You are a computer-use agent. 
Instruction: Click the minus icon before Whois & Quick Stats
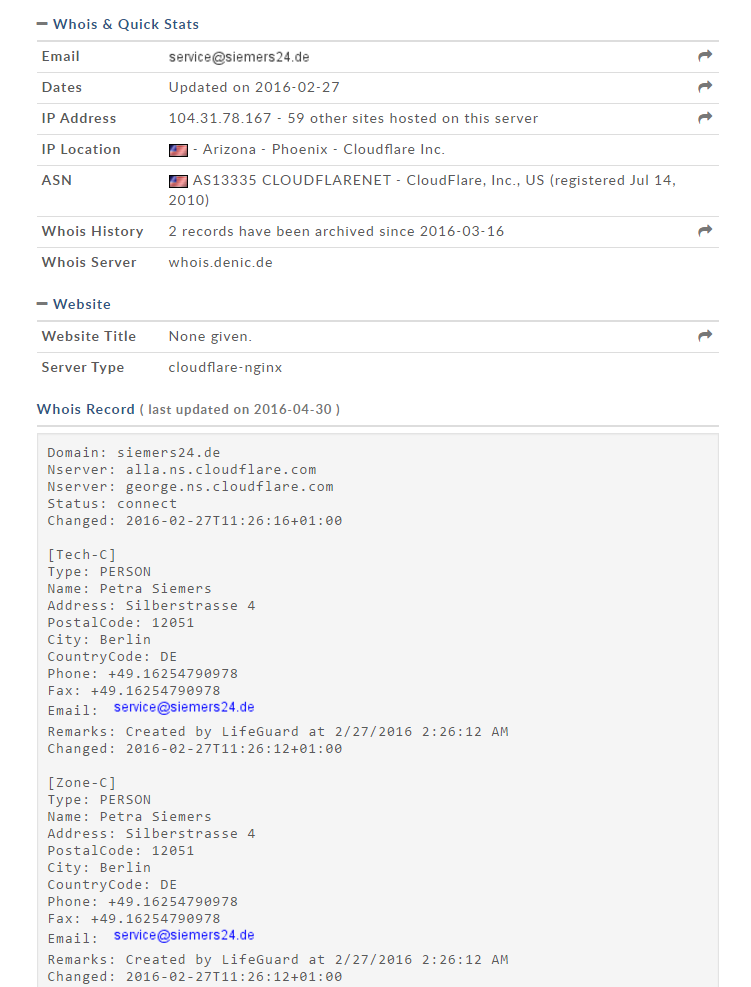(42, 24)
